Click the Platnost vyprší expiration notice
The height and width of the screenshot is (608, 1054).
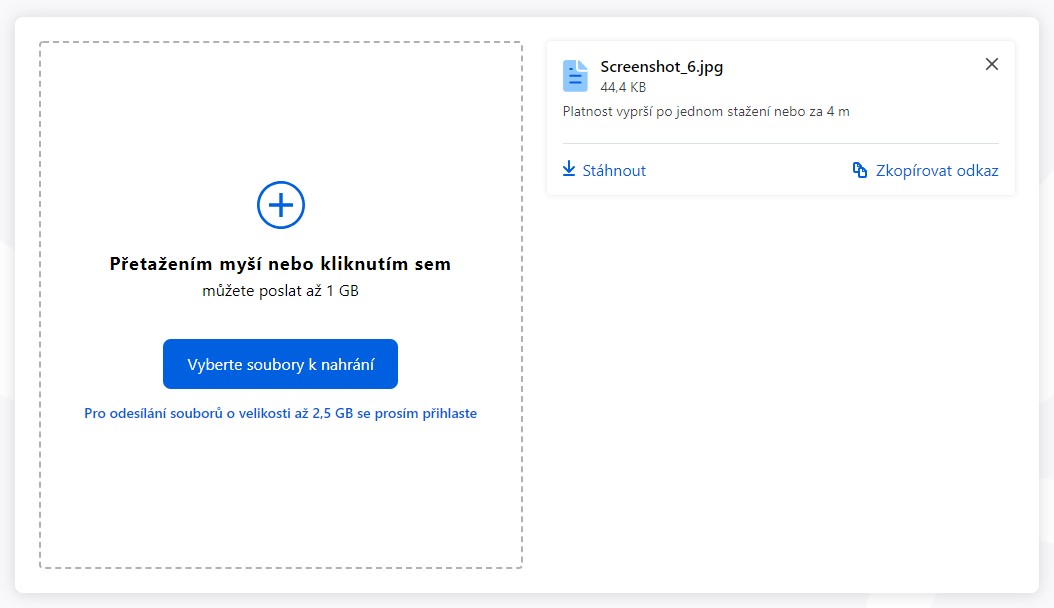[x=706, y=111]
